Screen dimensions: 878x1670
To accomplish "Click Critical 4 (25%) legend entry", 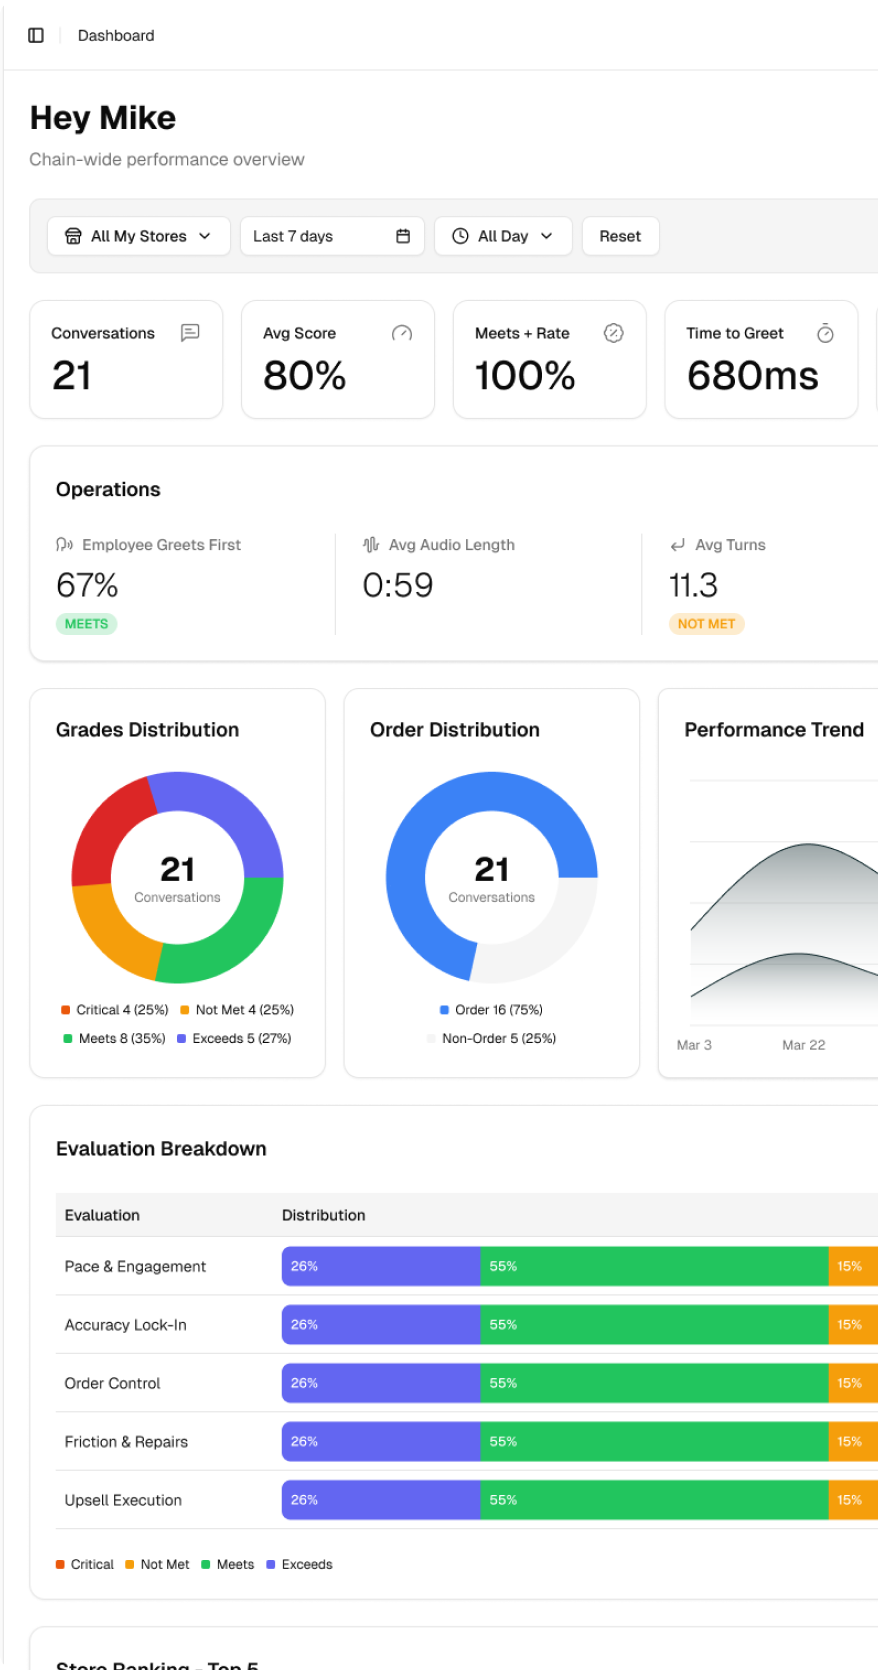I will [114, 1010].
